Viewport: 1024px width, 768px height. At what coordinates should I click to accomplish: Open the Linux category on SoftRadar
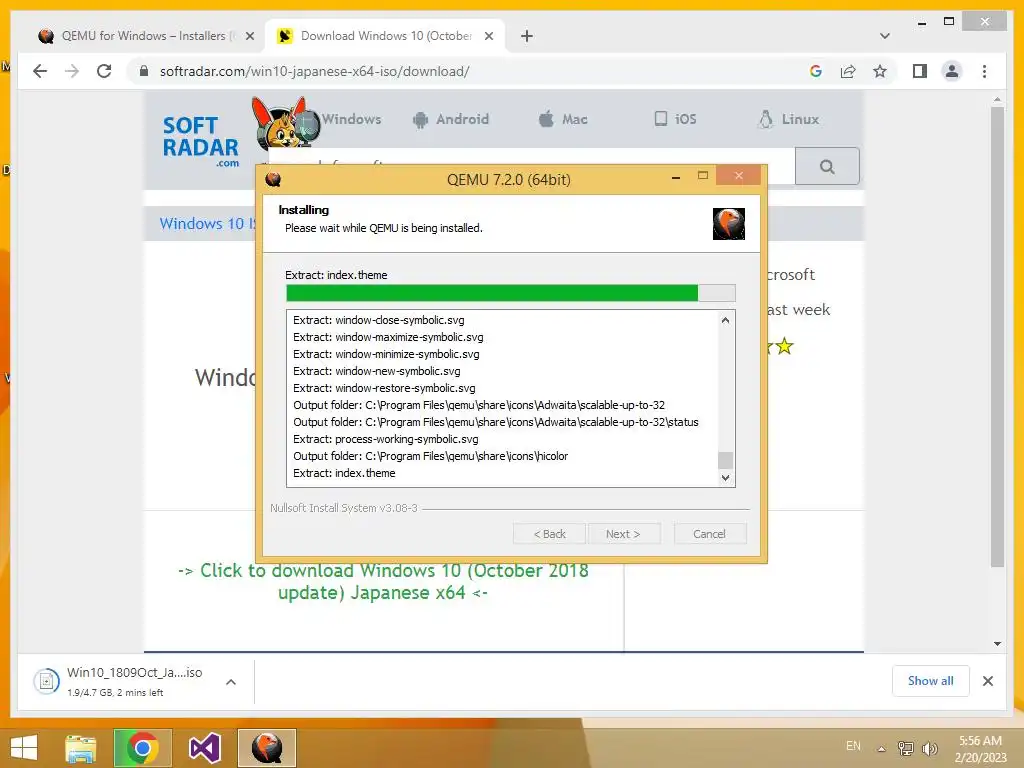[788, 119]
